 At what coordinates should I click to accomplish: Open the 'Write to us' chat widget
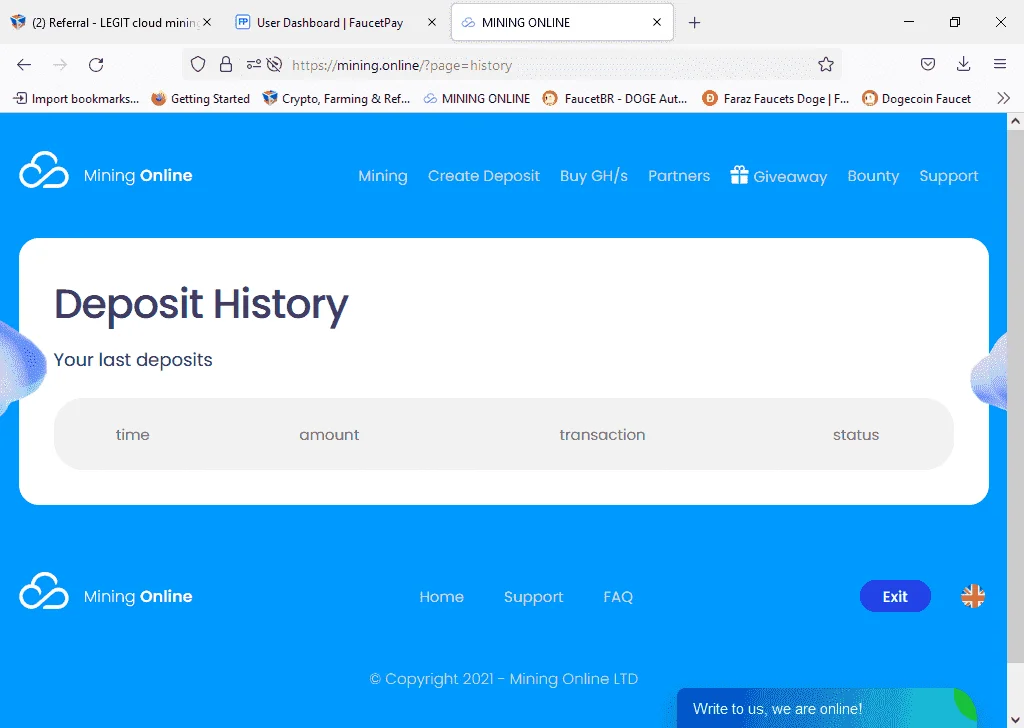(x=826, y=708)
